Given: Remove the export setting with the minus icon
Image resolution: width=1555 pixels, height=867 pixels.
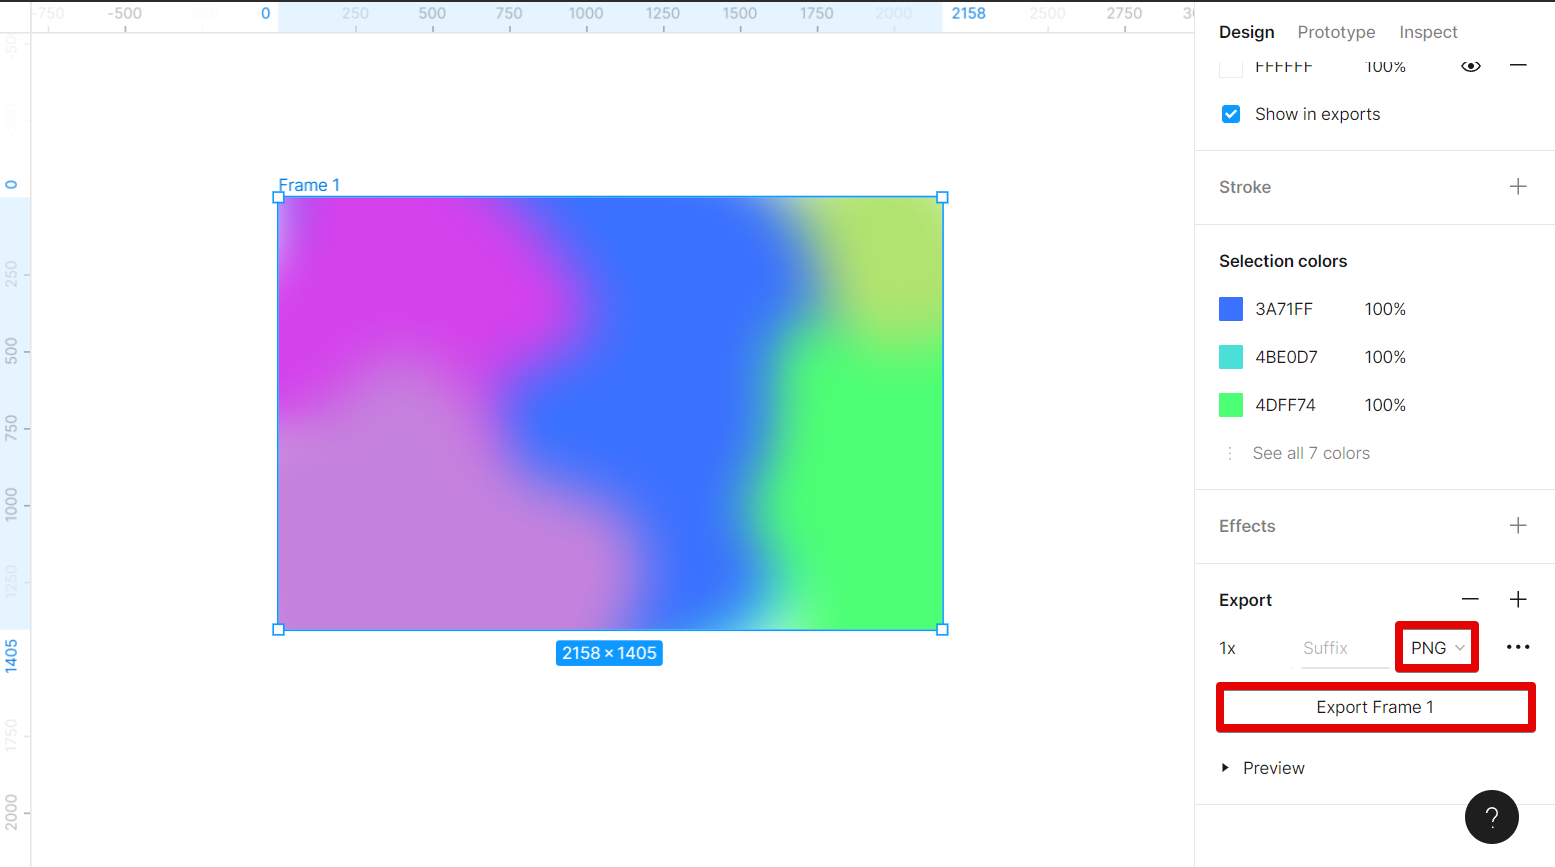Looking at the screenshot, I should tap(1469, 600).
